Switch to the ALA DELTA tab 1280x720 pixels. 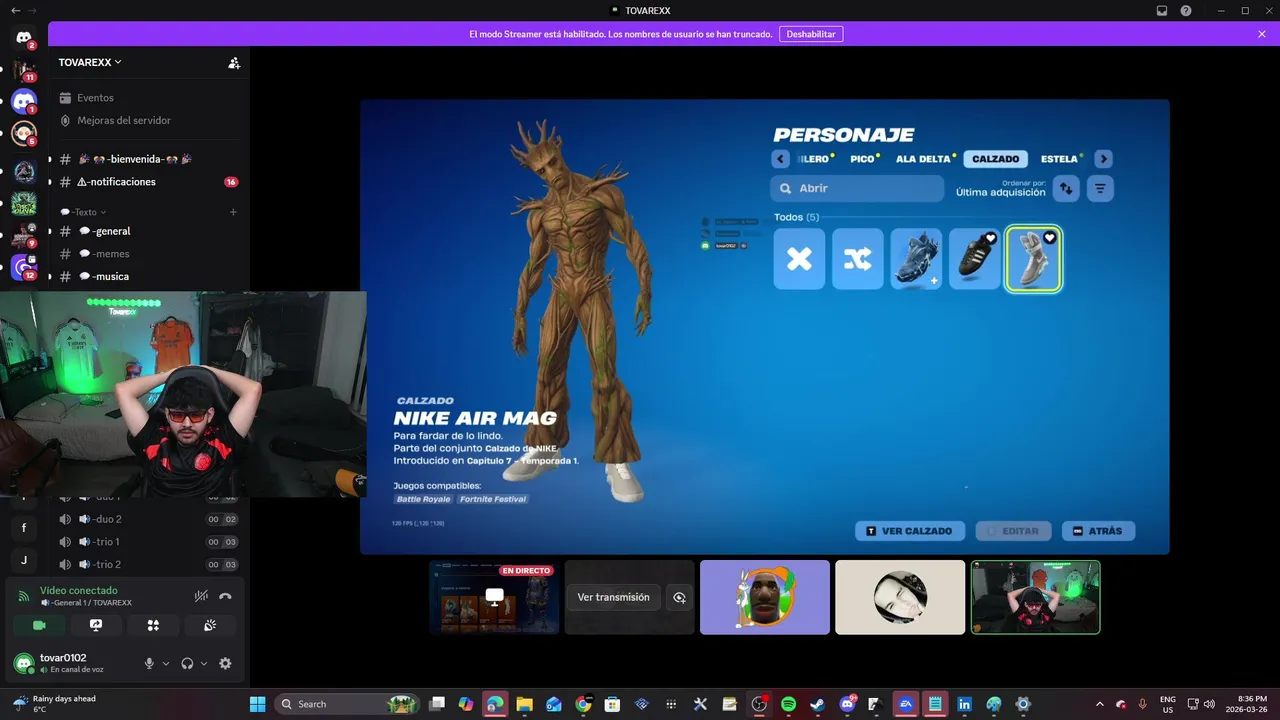[925, 159]
